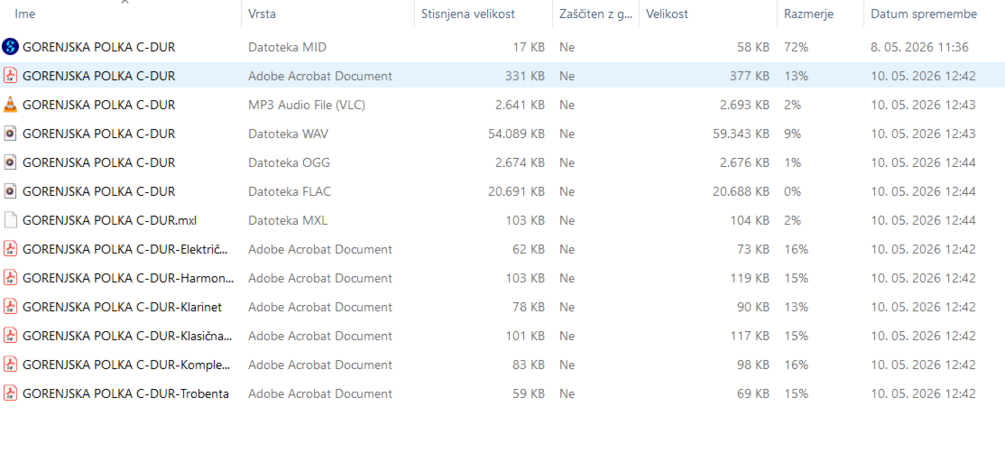Click the Trobenta PDF icon

coord(10,393)
